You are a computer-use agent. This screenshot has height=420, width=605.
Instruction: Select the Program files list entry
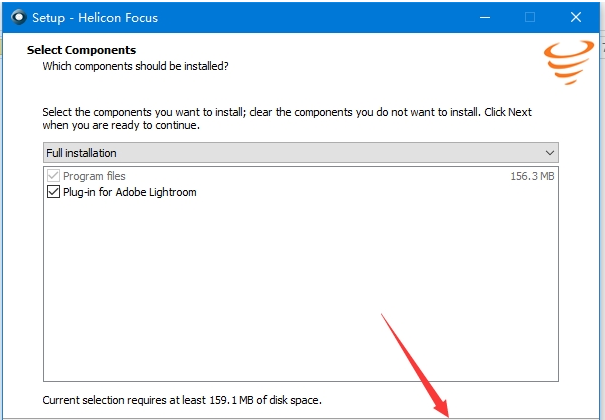[95, 176]
